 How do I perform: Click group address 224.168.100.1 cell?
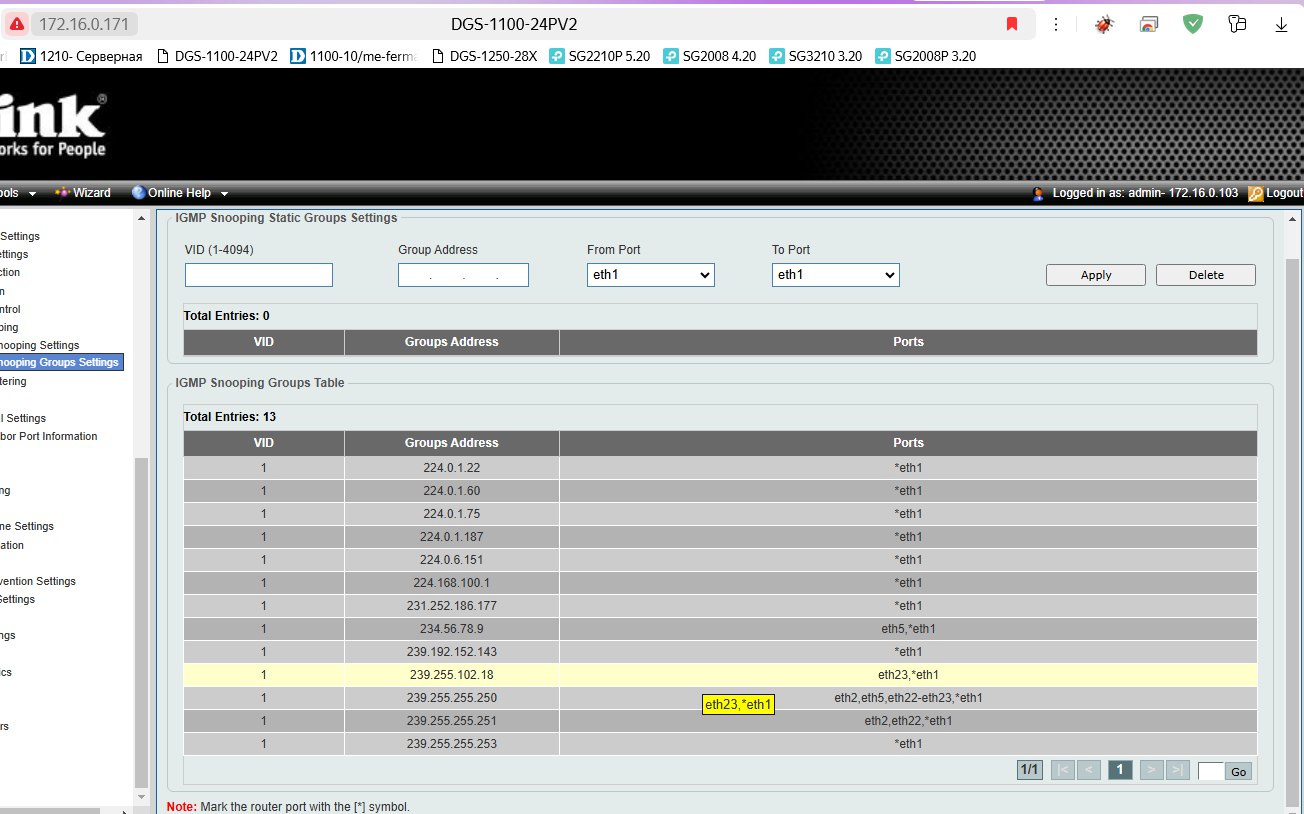[452, 583]
